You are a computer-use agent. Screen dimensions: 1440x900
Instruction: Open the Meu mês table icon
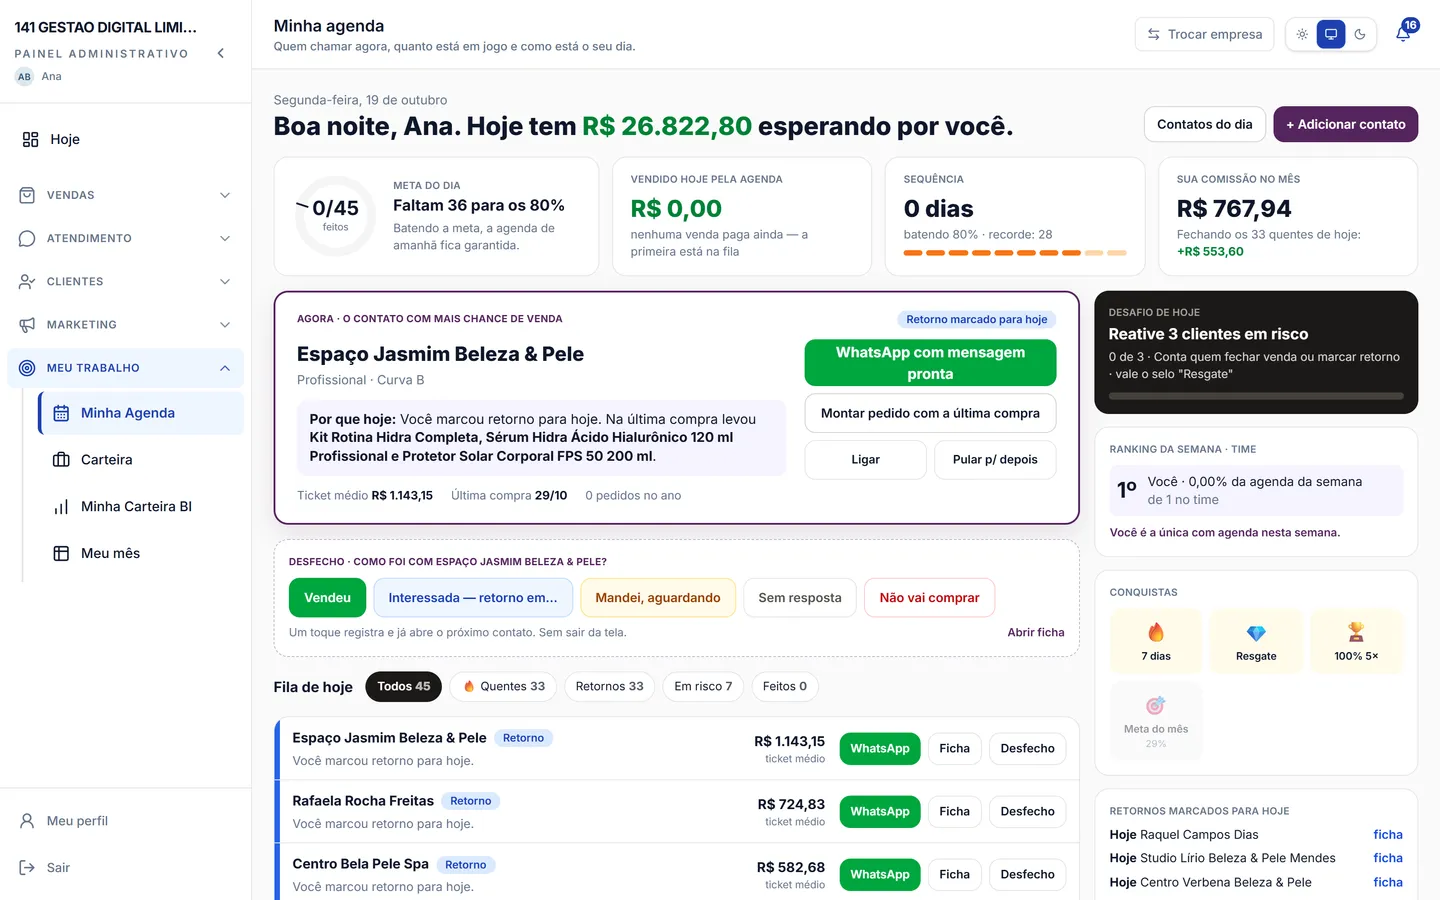tap(61, 553)
